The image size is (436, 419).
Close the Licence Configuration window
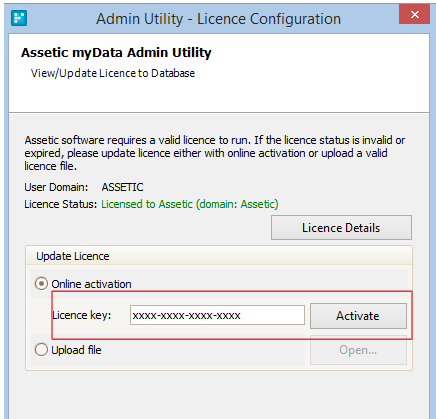[414, 14]
